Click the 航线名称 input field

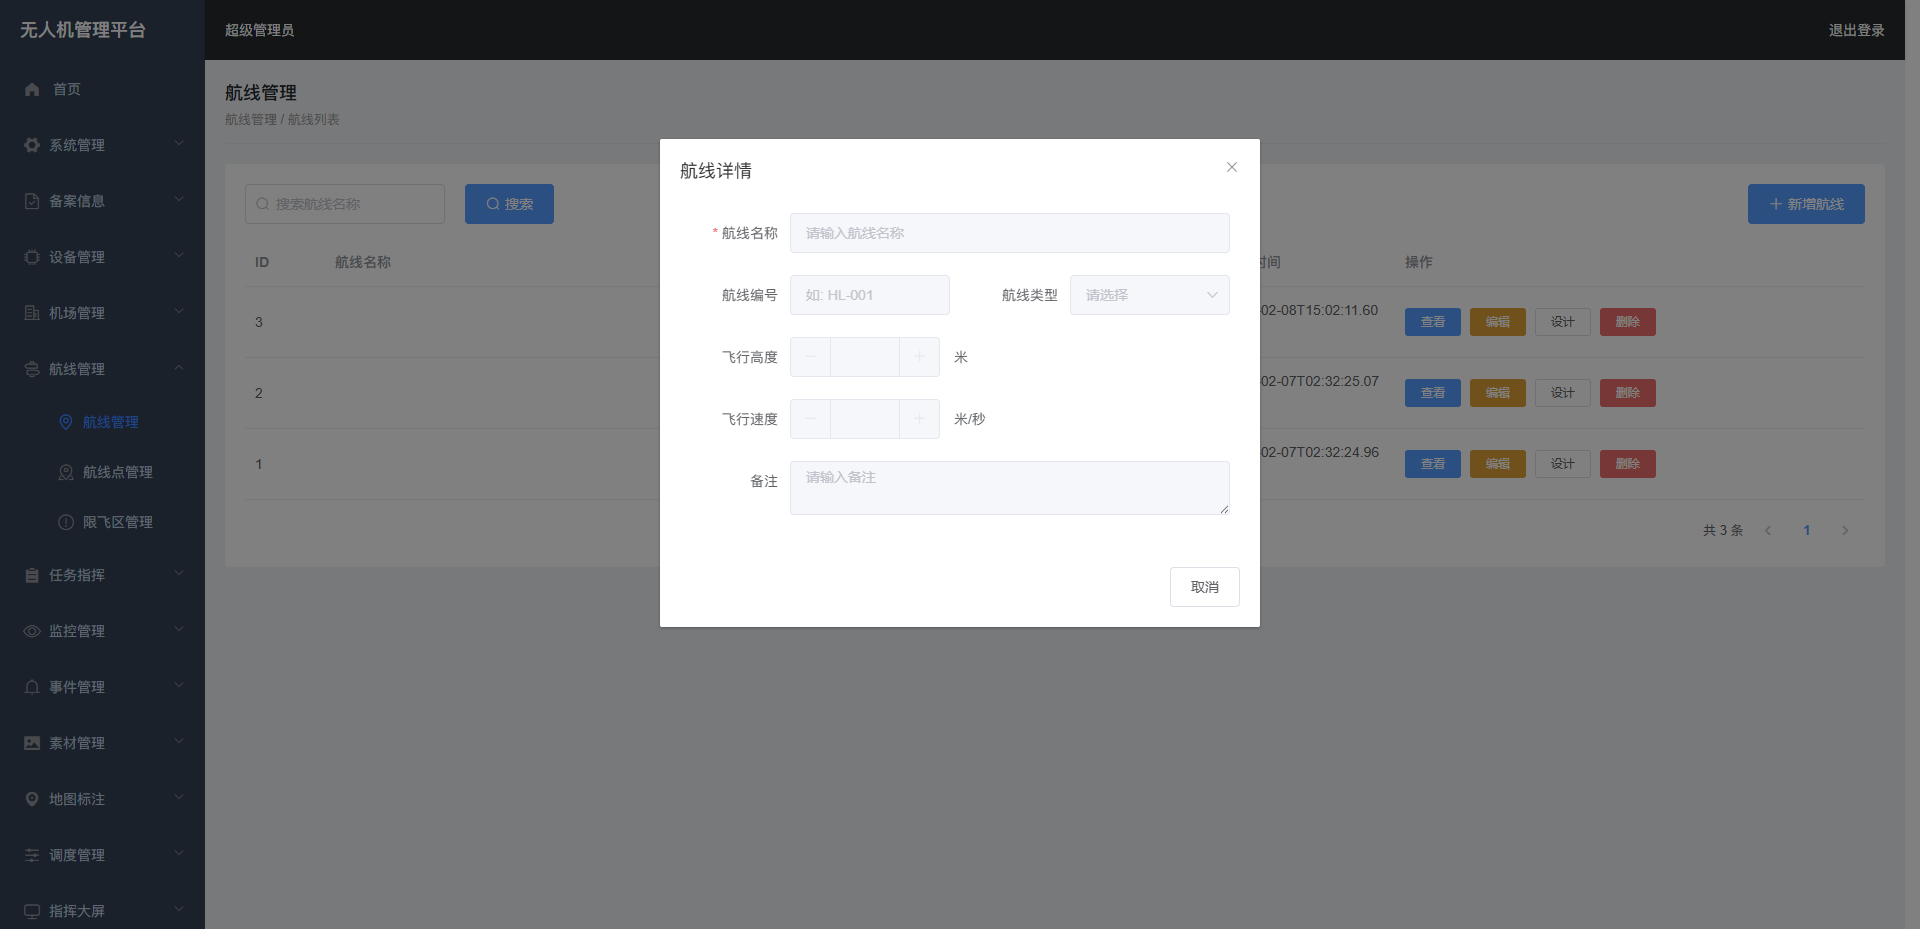pyautogui.click(x=1009, y=233)
